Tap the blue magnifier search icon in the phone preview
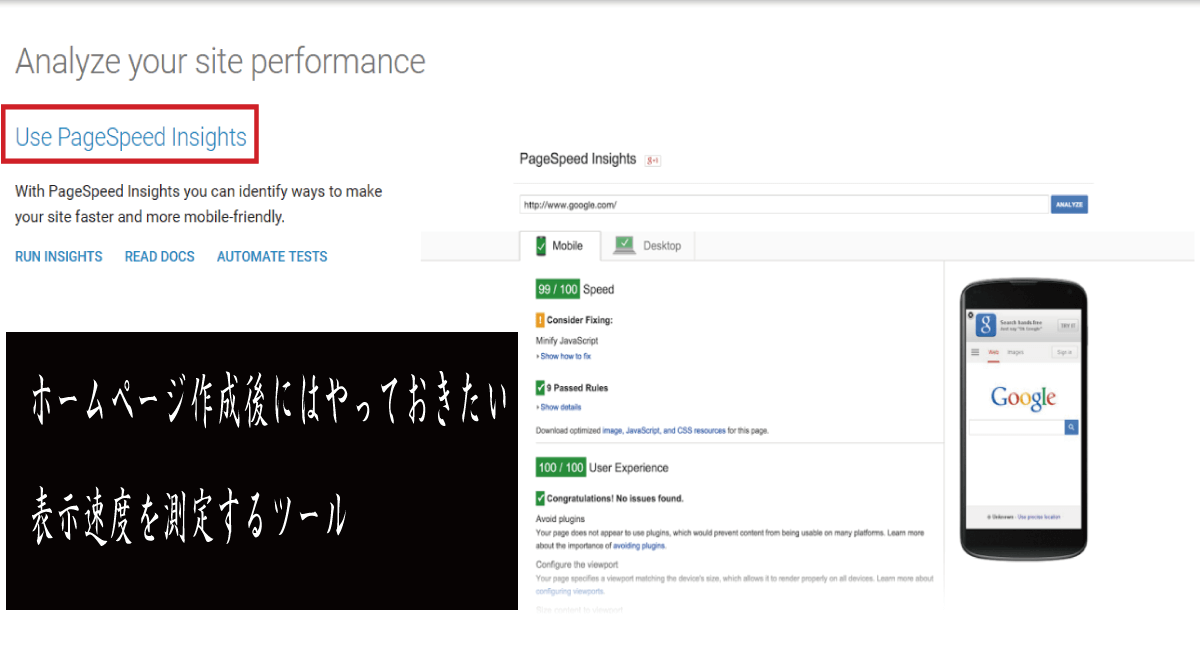Screen dimensions: 1200x650 pyautogui.click(x=1070, y=427)
